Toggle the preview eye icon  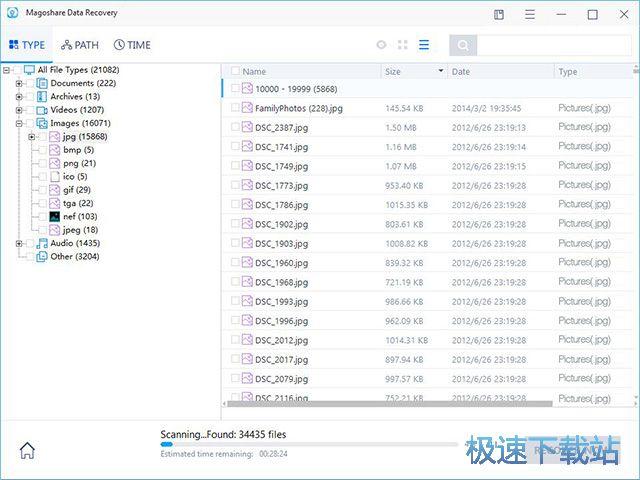click(x=381, y=45)
